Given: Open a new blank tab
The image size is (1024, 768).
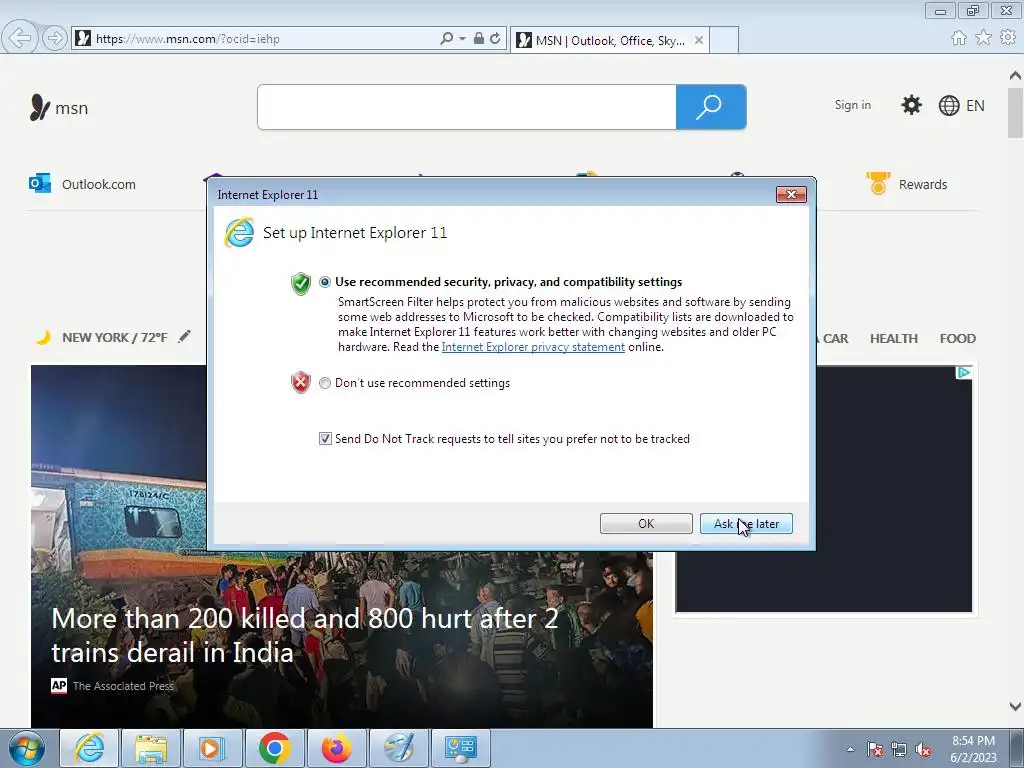Looking at the screenshot, I should [x=724, y=40].
